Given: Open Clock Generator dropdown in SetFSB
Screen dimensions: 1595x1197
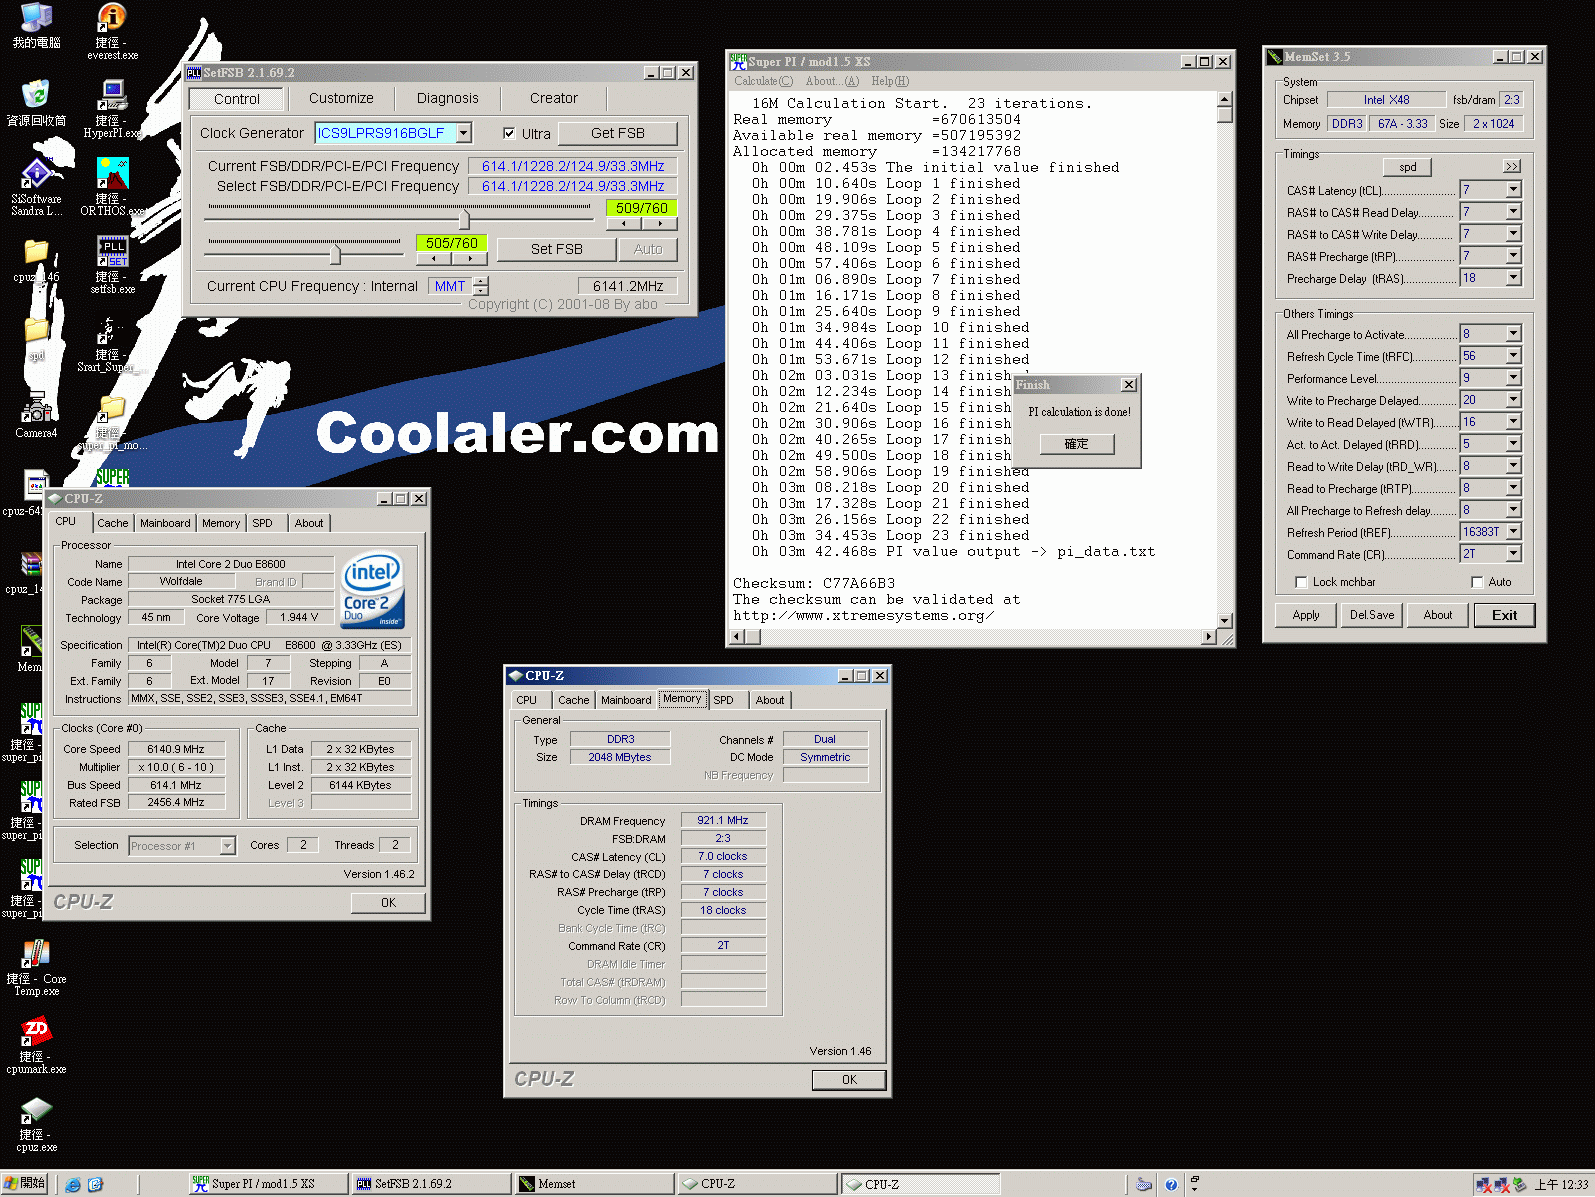Looking at the screenshot, I should (x=464, y=133).
